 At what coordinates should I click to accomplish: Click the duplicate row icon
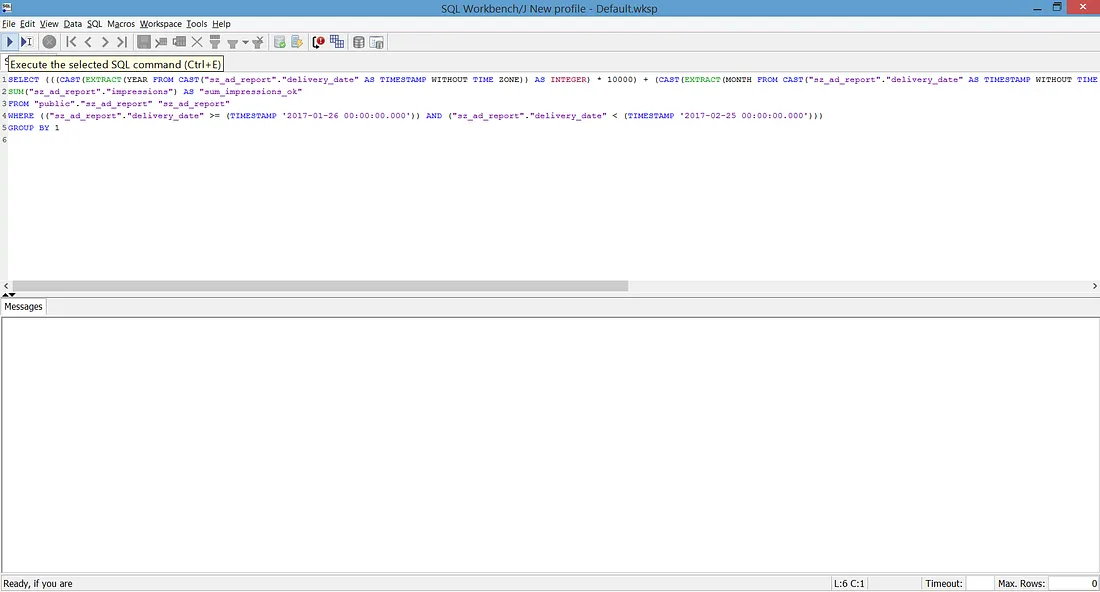pos(180,42)
